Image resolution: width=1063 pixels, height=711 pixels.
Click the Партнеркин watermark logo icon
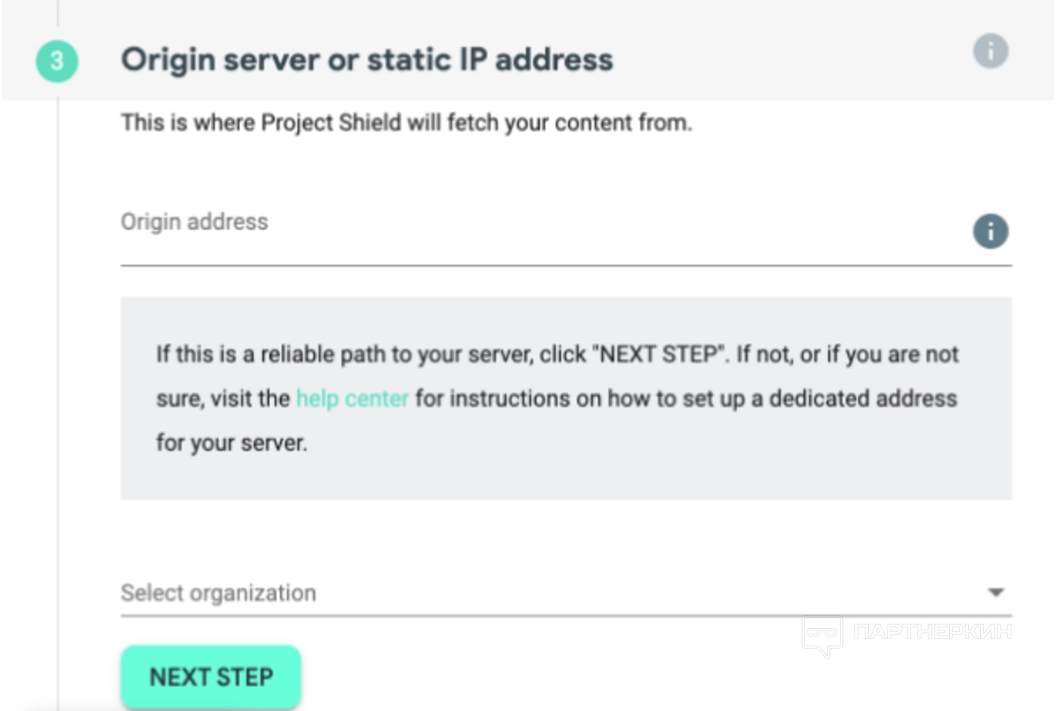(821, 635)
